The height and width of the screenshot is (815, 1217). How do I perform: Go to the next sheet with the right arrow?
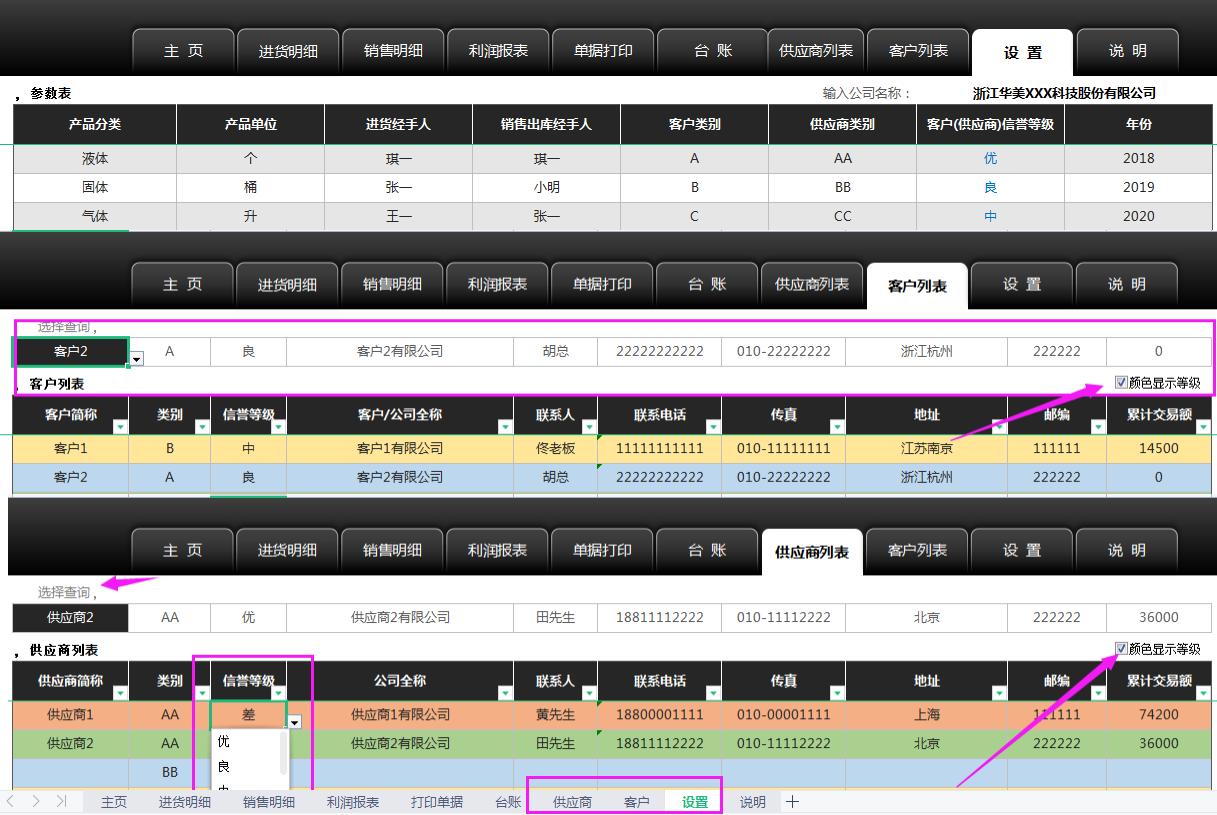point(36,801)
